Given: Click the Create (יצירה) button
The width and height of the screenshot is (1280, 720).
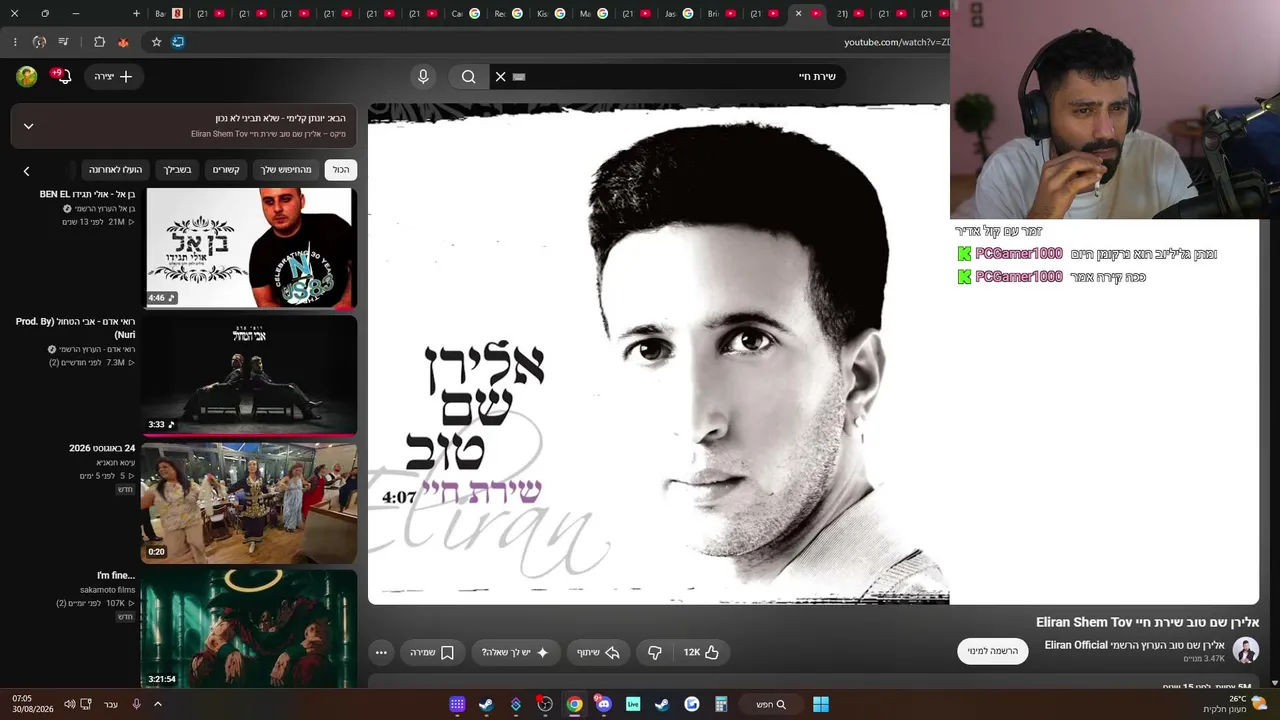Looking at the screenshot, I should click(113, 77).
